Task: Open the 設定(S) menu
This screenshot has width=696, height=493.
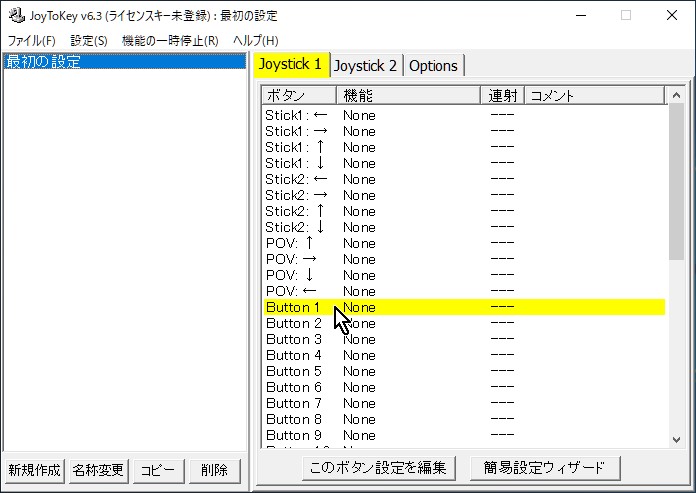Action: point(89,41)
